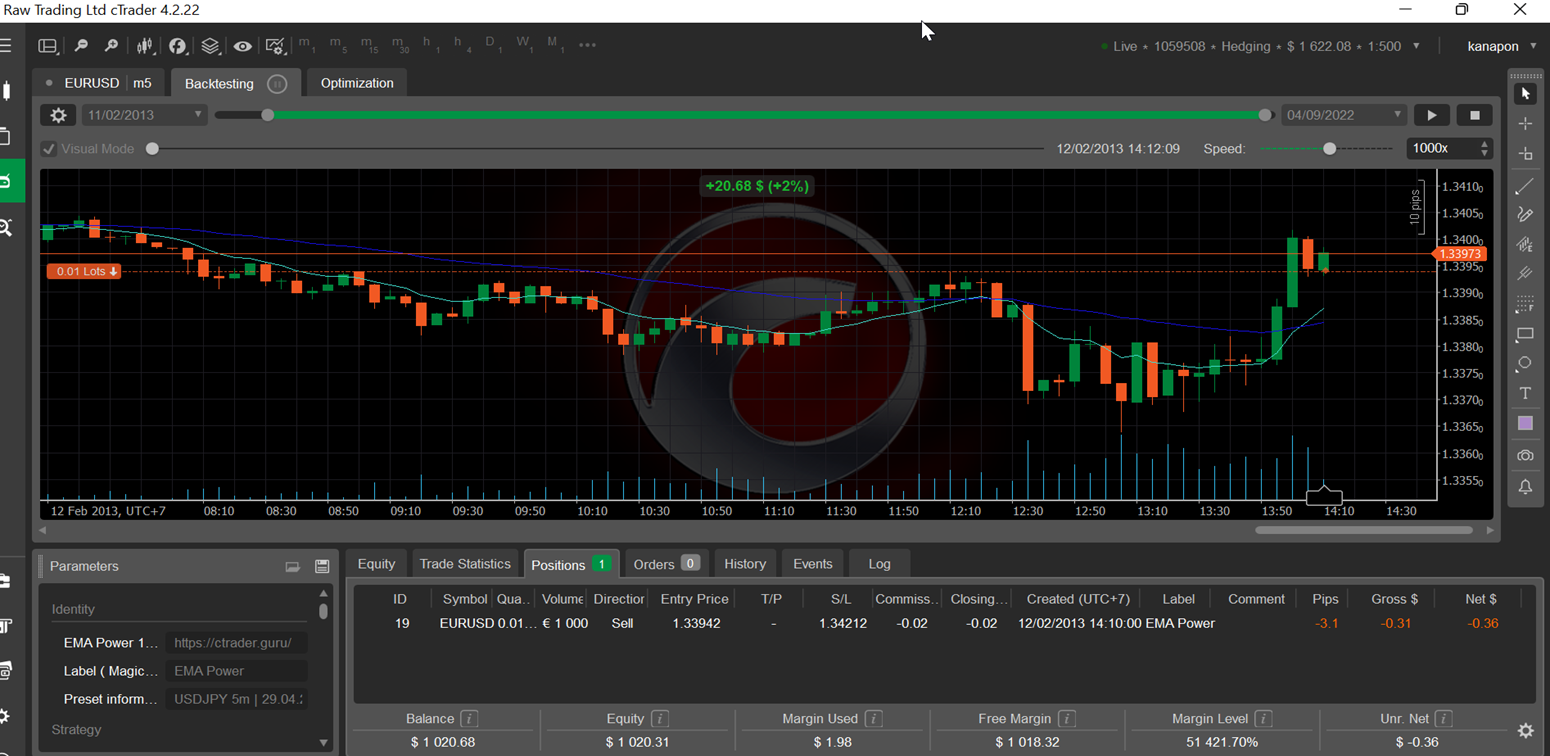This screenshot has height=756, width=1550.
Task: Select the crosshair tool
Action: tap(1525, 124)
